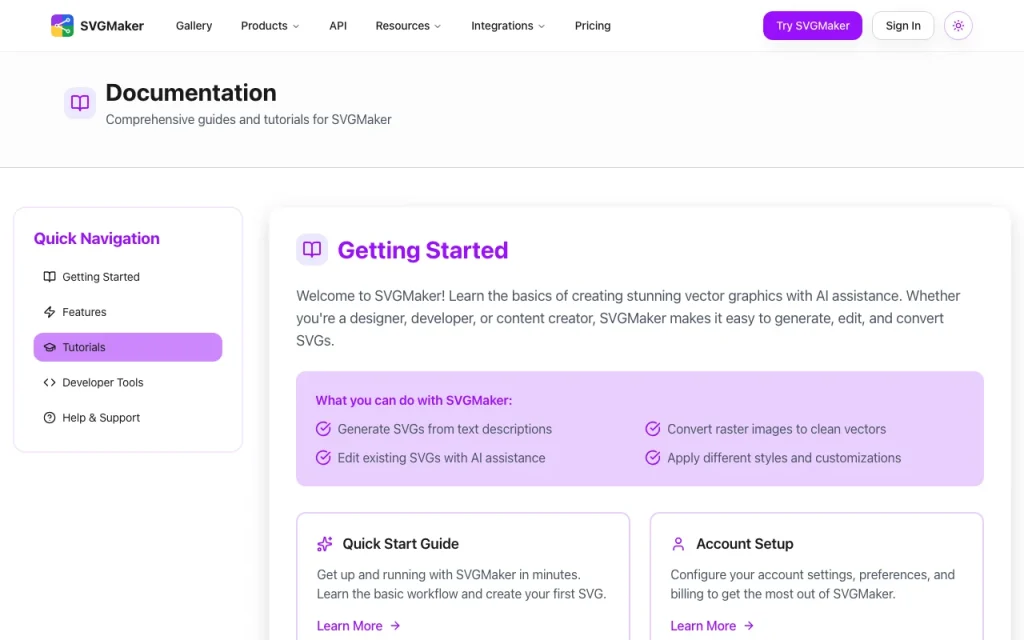Click the Account Setup card title

[744, 544]
